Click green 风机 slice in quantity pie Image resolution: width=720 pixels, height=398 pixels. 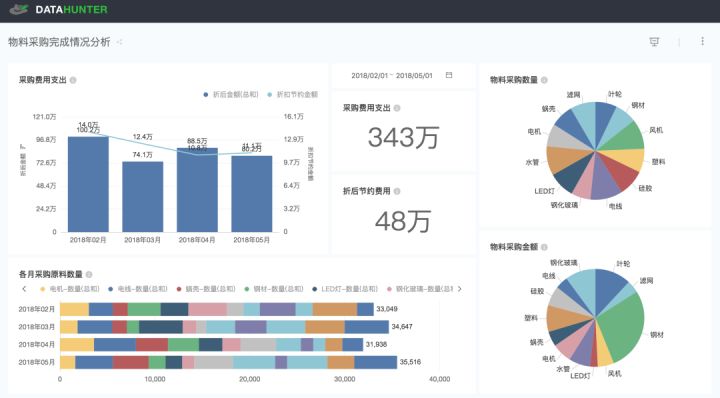625,137
